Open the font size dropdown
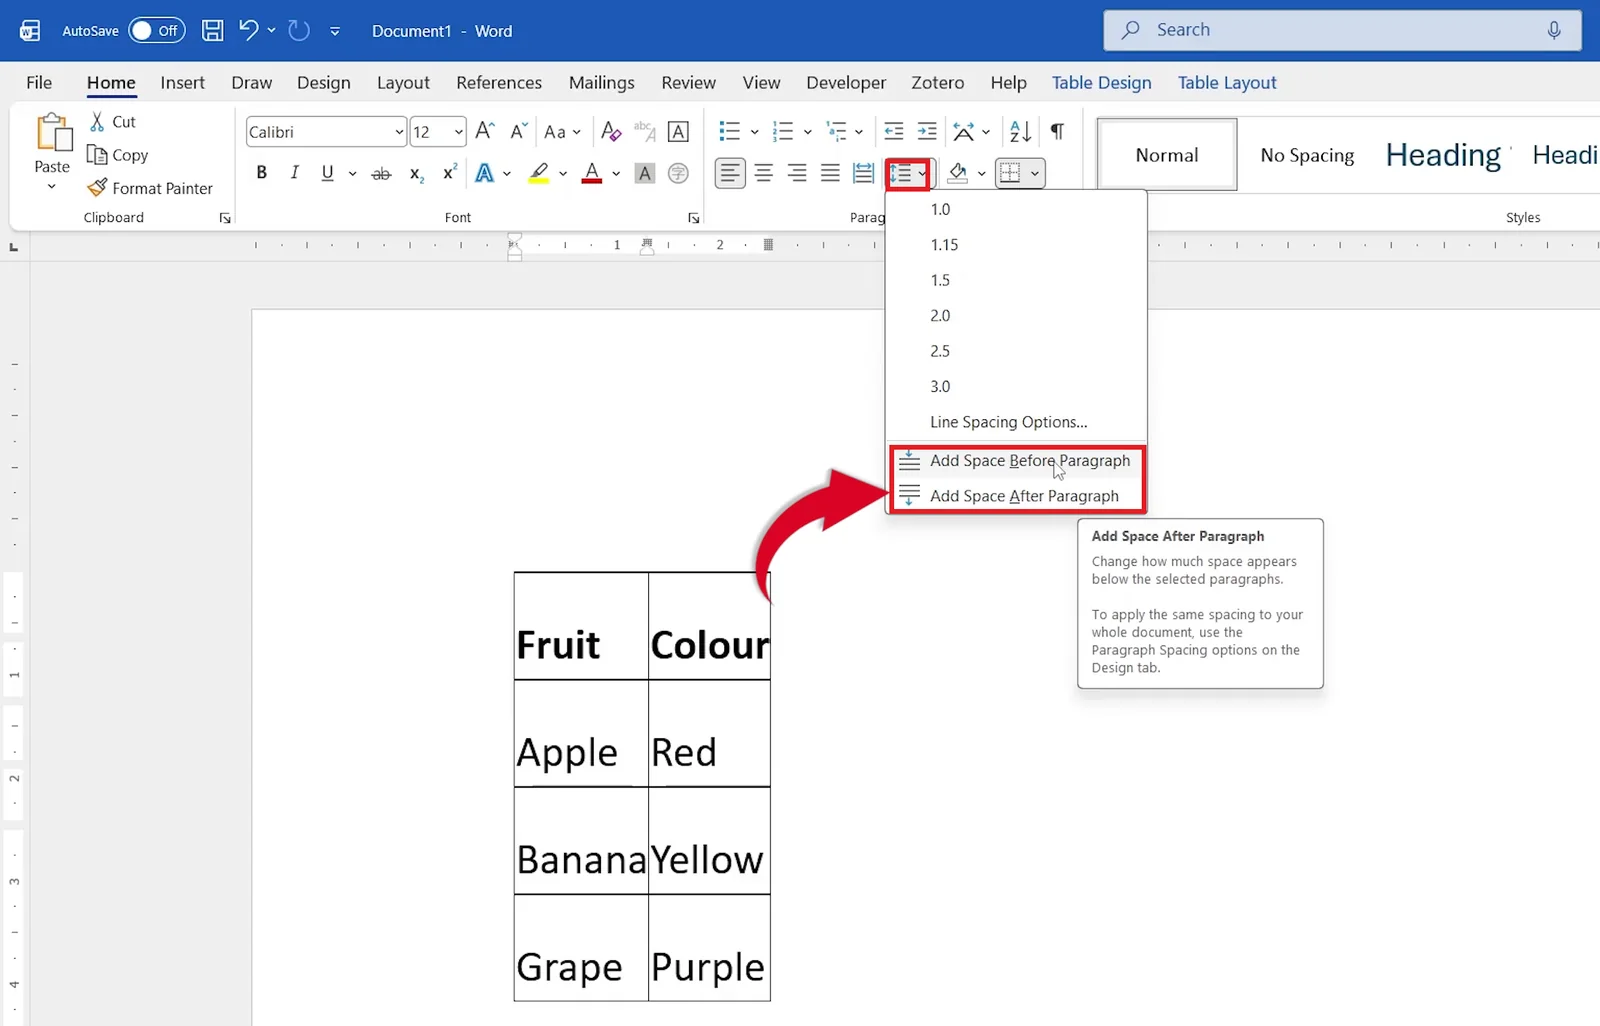Viewport: 1600px width, 1026px height. point(458,132)
